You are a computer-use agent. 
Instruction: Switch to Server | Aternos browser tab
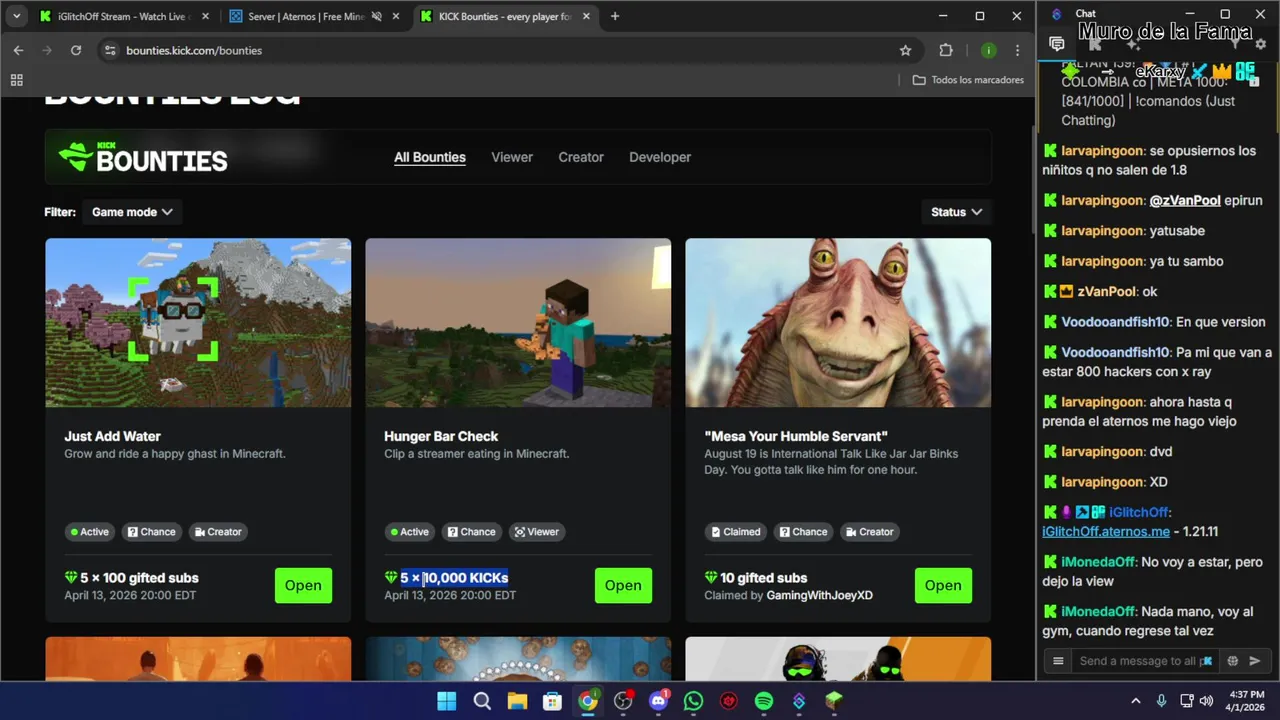coord(312,16)
